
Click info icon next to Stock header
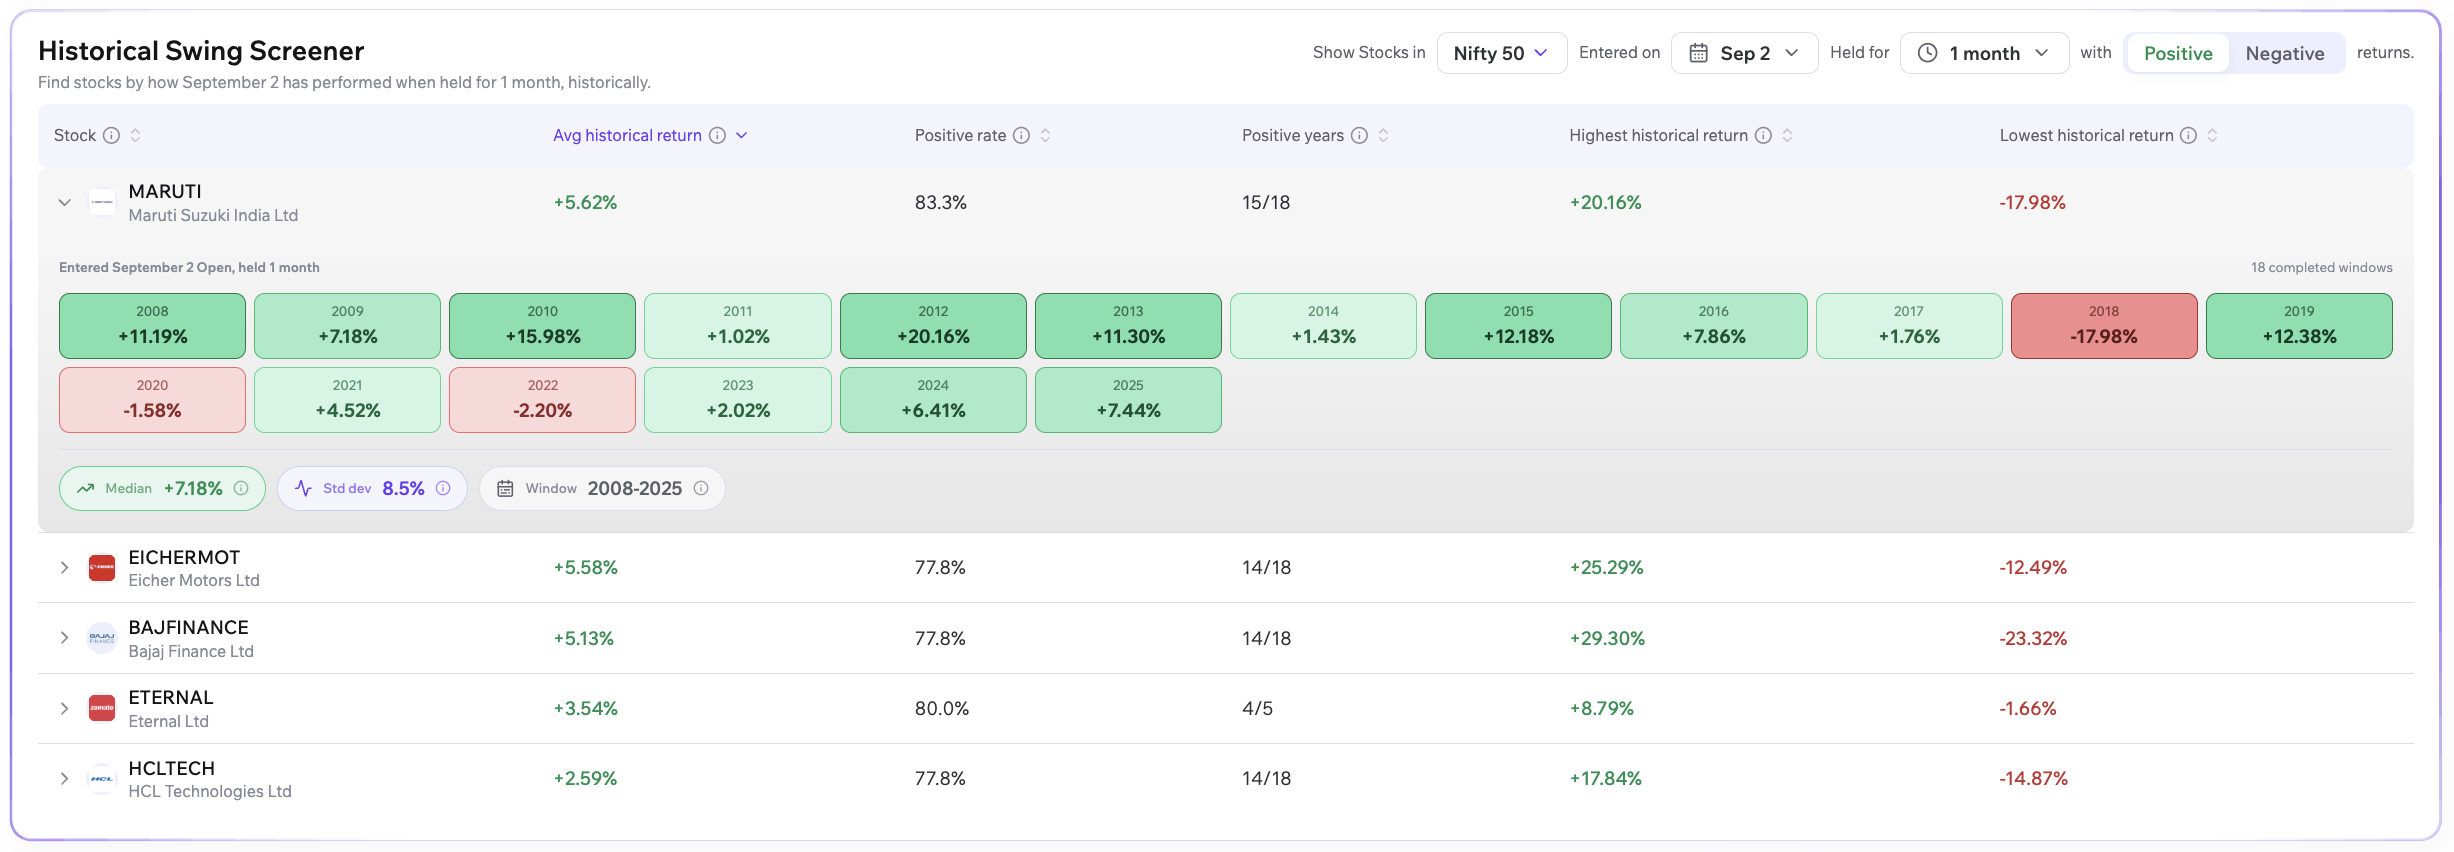coord(112,135)
